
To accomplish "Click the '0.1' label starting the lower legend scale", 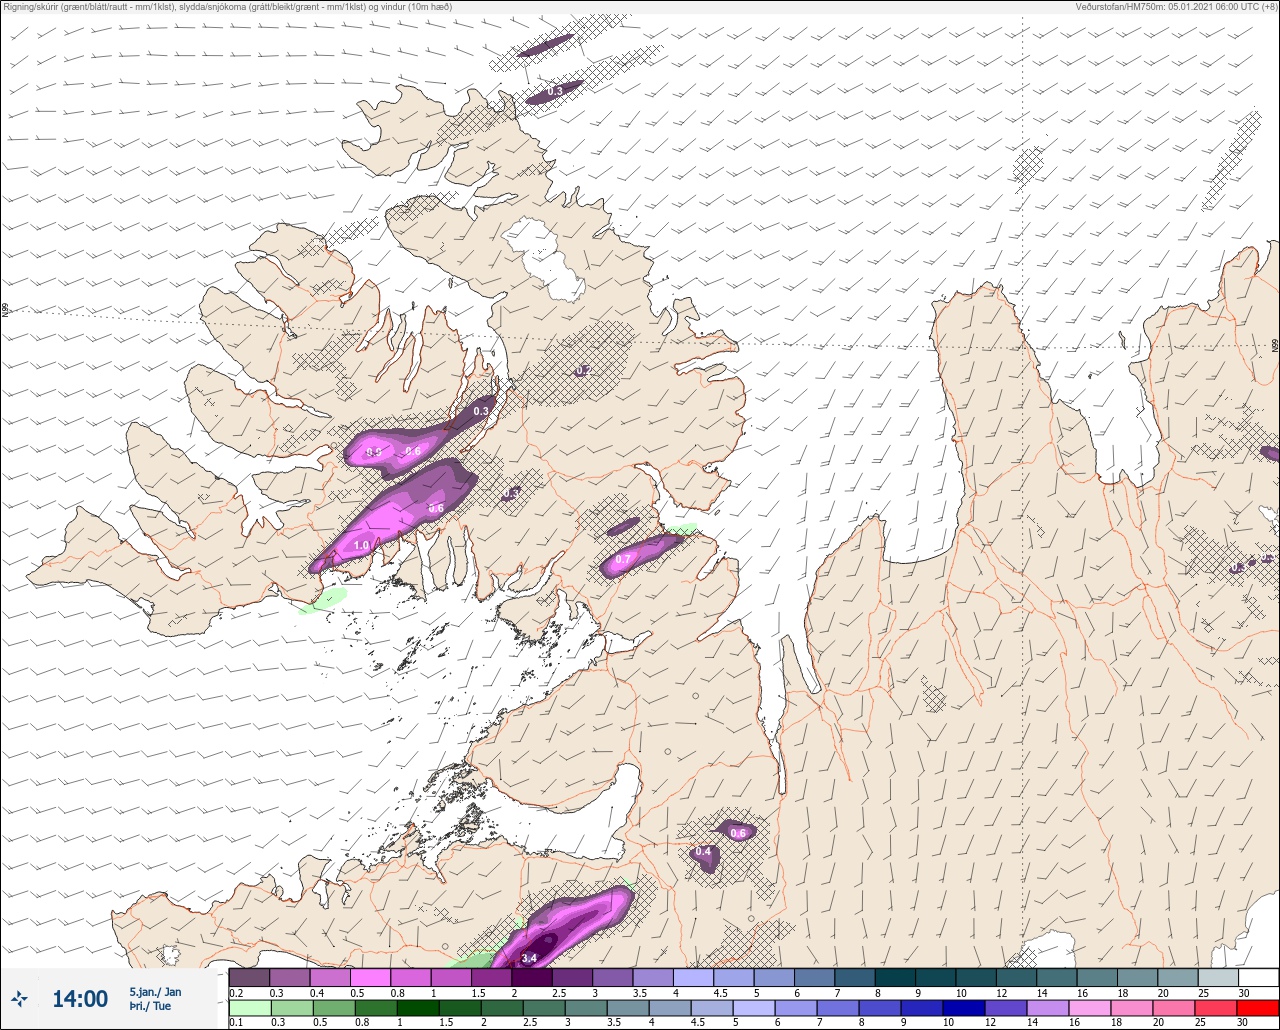I will 236,1023.
